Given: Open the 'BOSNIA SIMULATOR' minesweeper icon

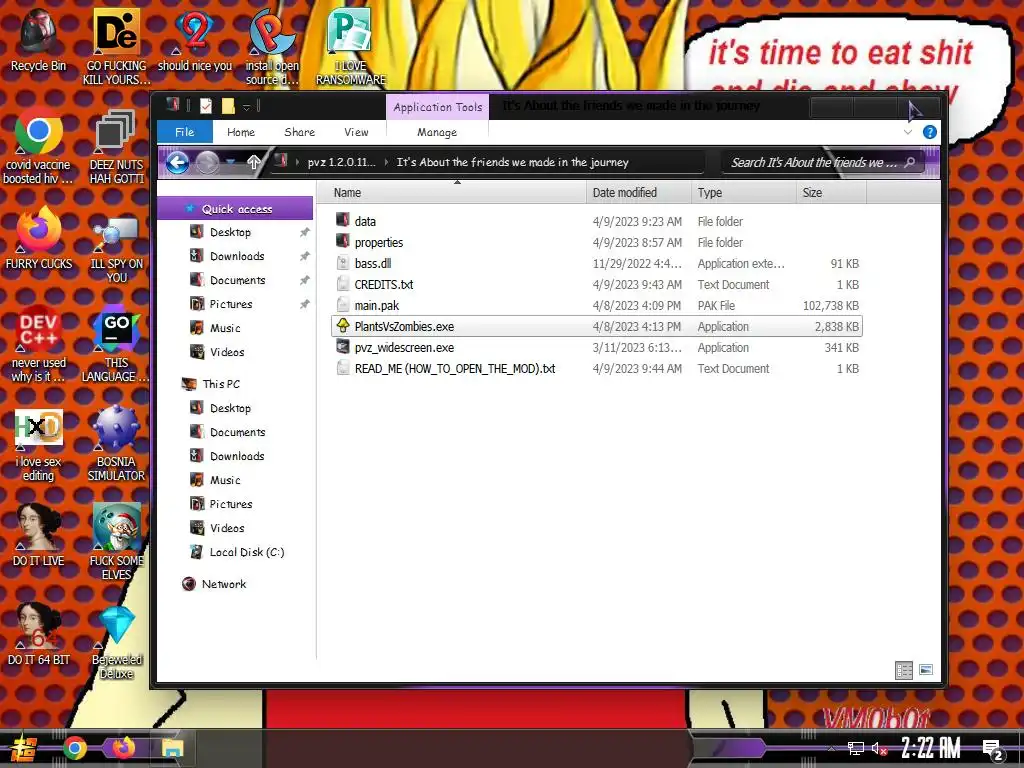Looking at the screenshot, I should click(116, 444).
